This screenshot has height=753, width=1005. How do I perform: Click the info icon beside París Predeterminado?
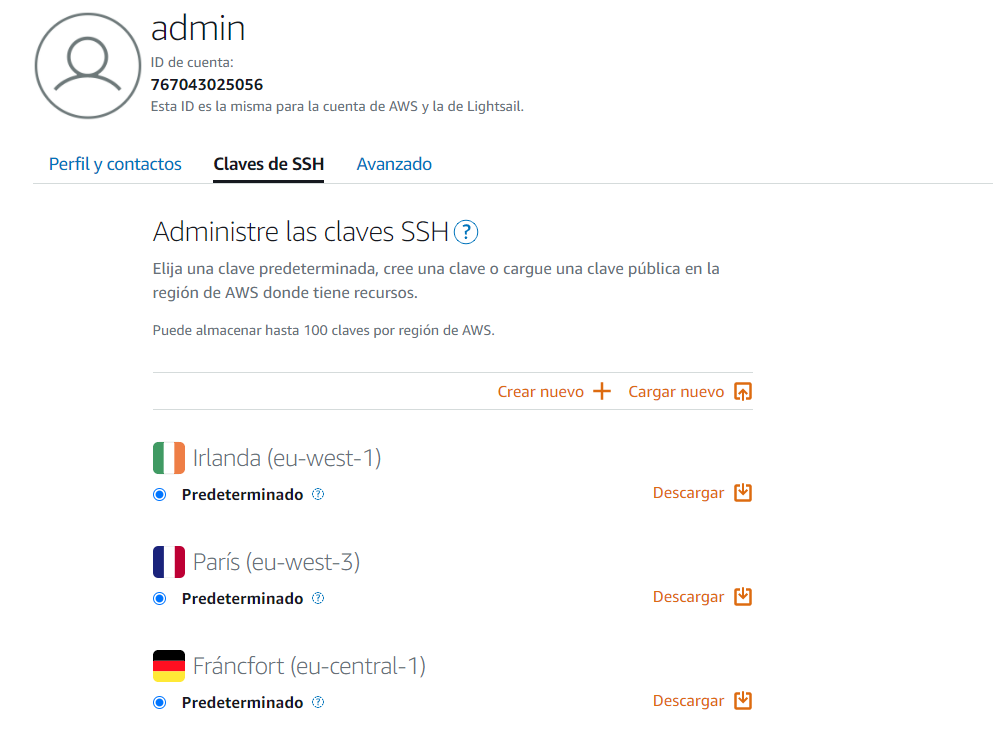(x=318, y=598)
